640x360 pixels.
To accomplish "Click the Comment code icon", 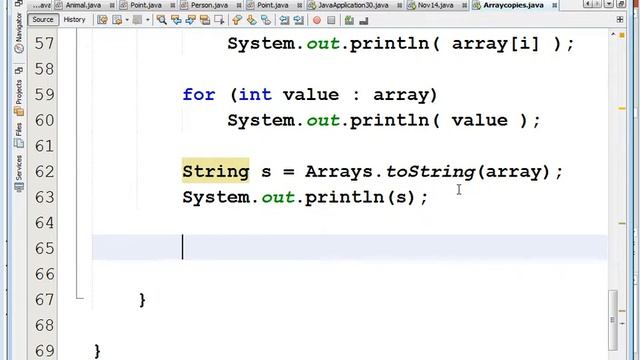I will pyautogui.click(x=349, y=20).
